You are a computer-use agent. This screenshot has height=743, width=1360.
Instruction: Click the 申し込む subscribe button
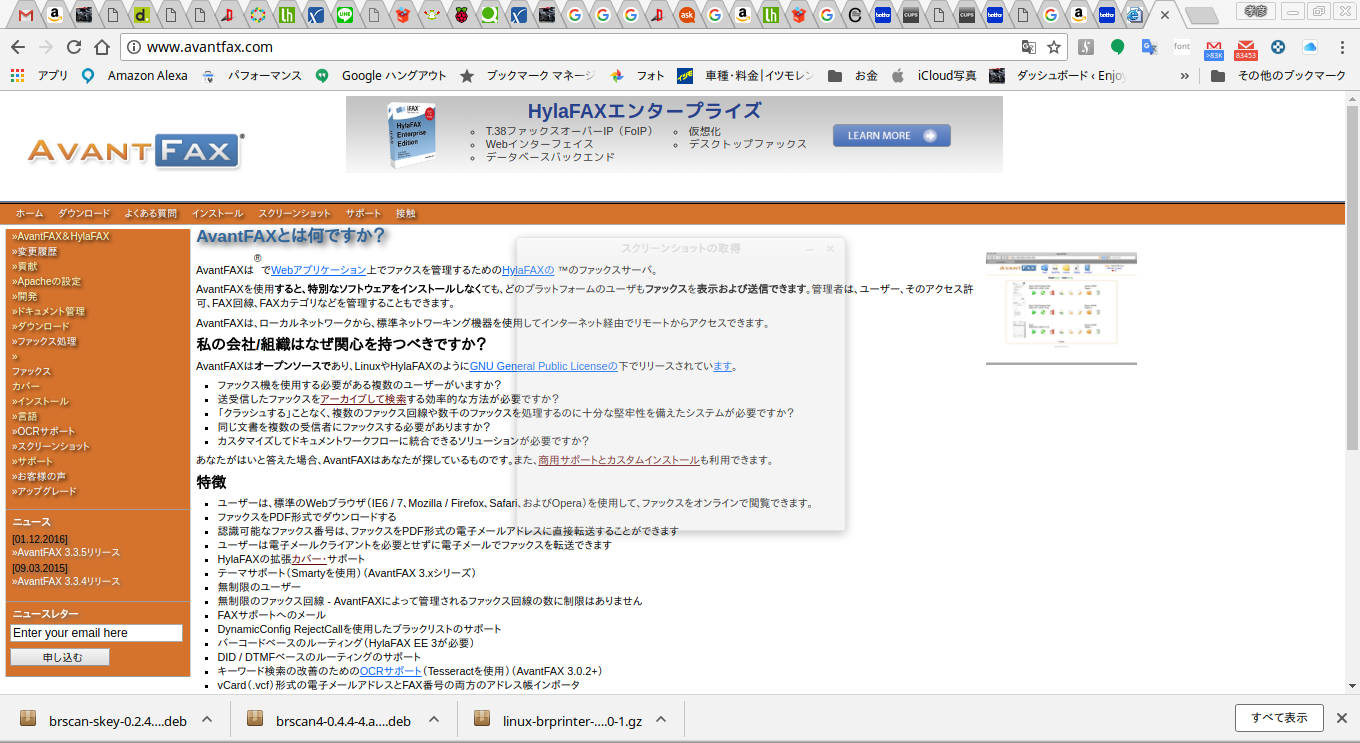60,657
